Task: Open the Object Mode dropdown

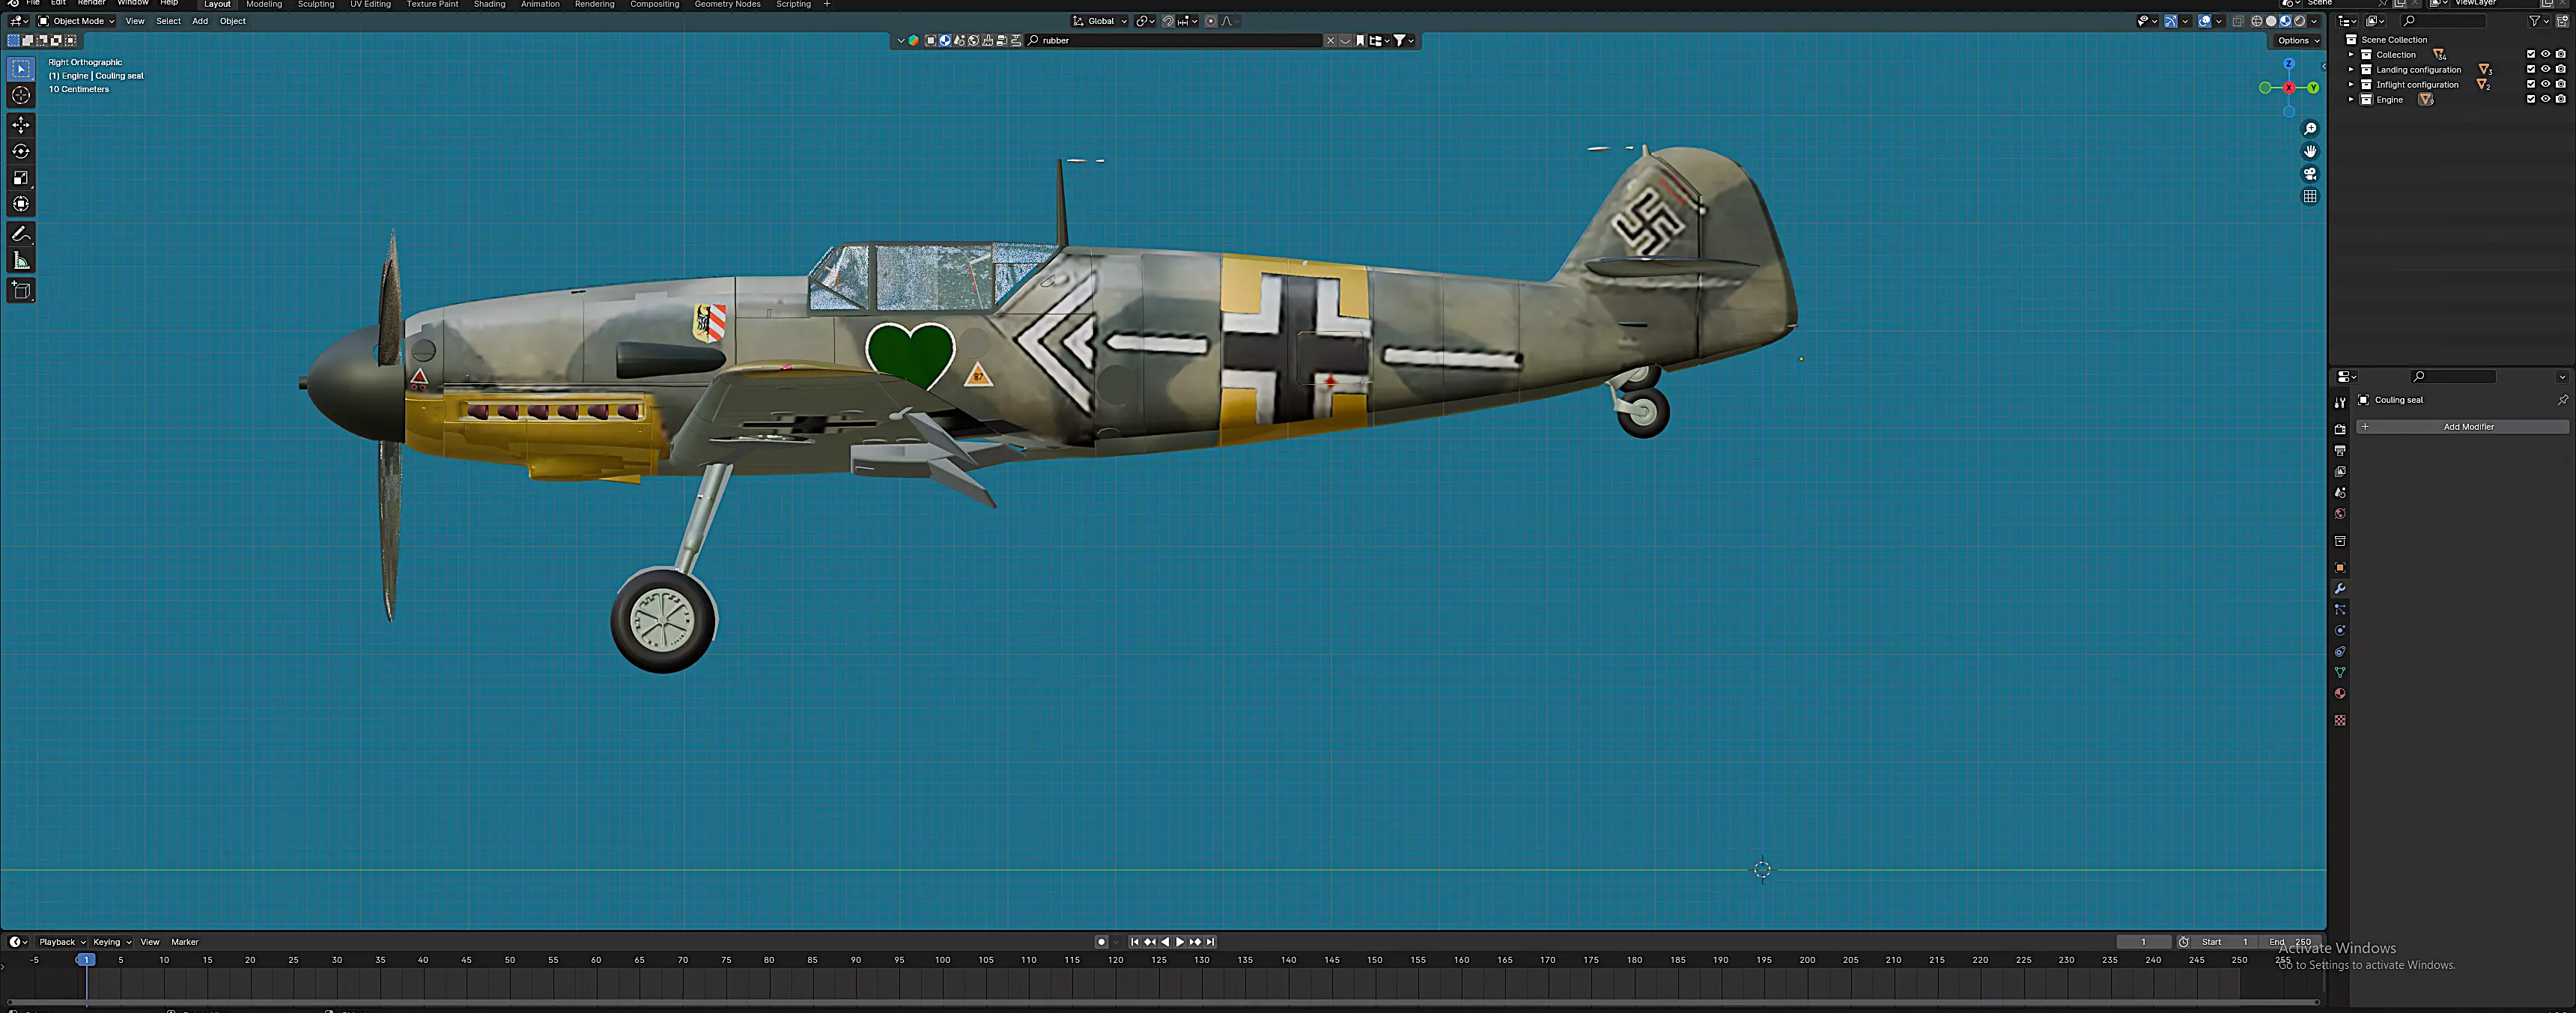Action: 77,21
